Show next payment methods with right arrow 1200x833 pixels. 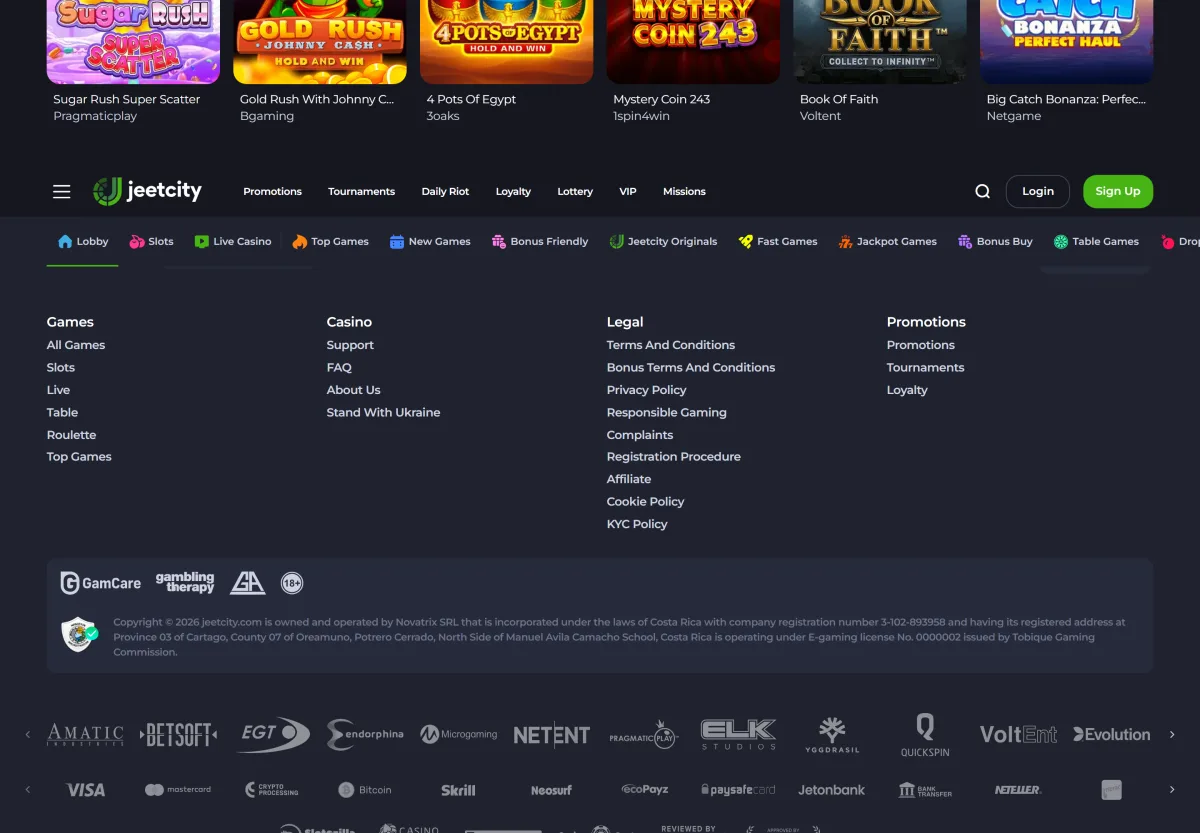pos(1172,790)
